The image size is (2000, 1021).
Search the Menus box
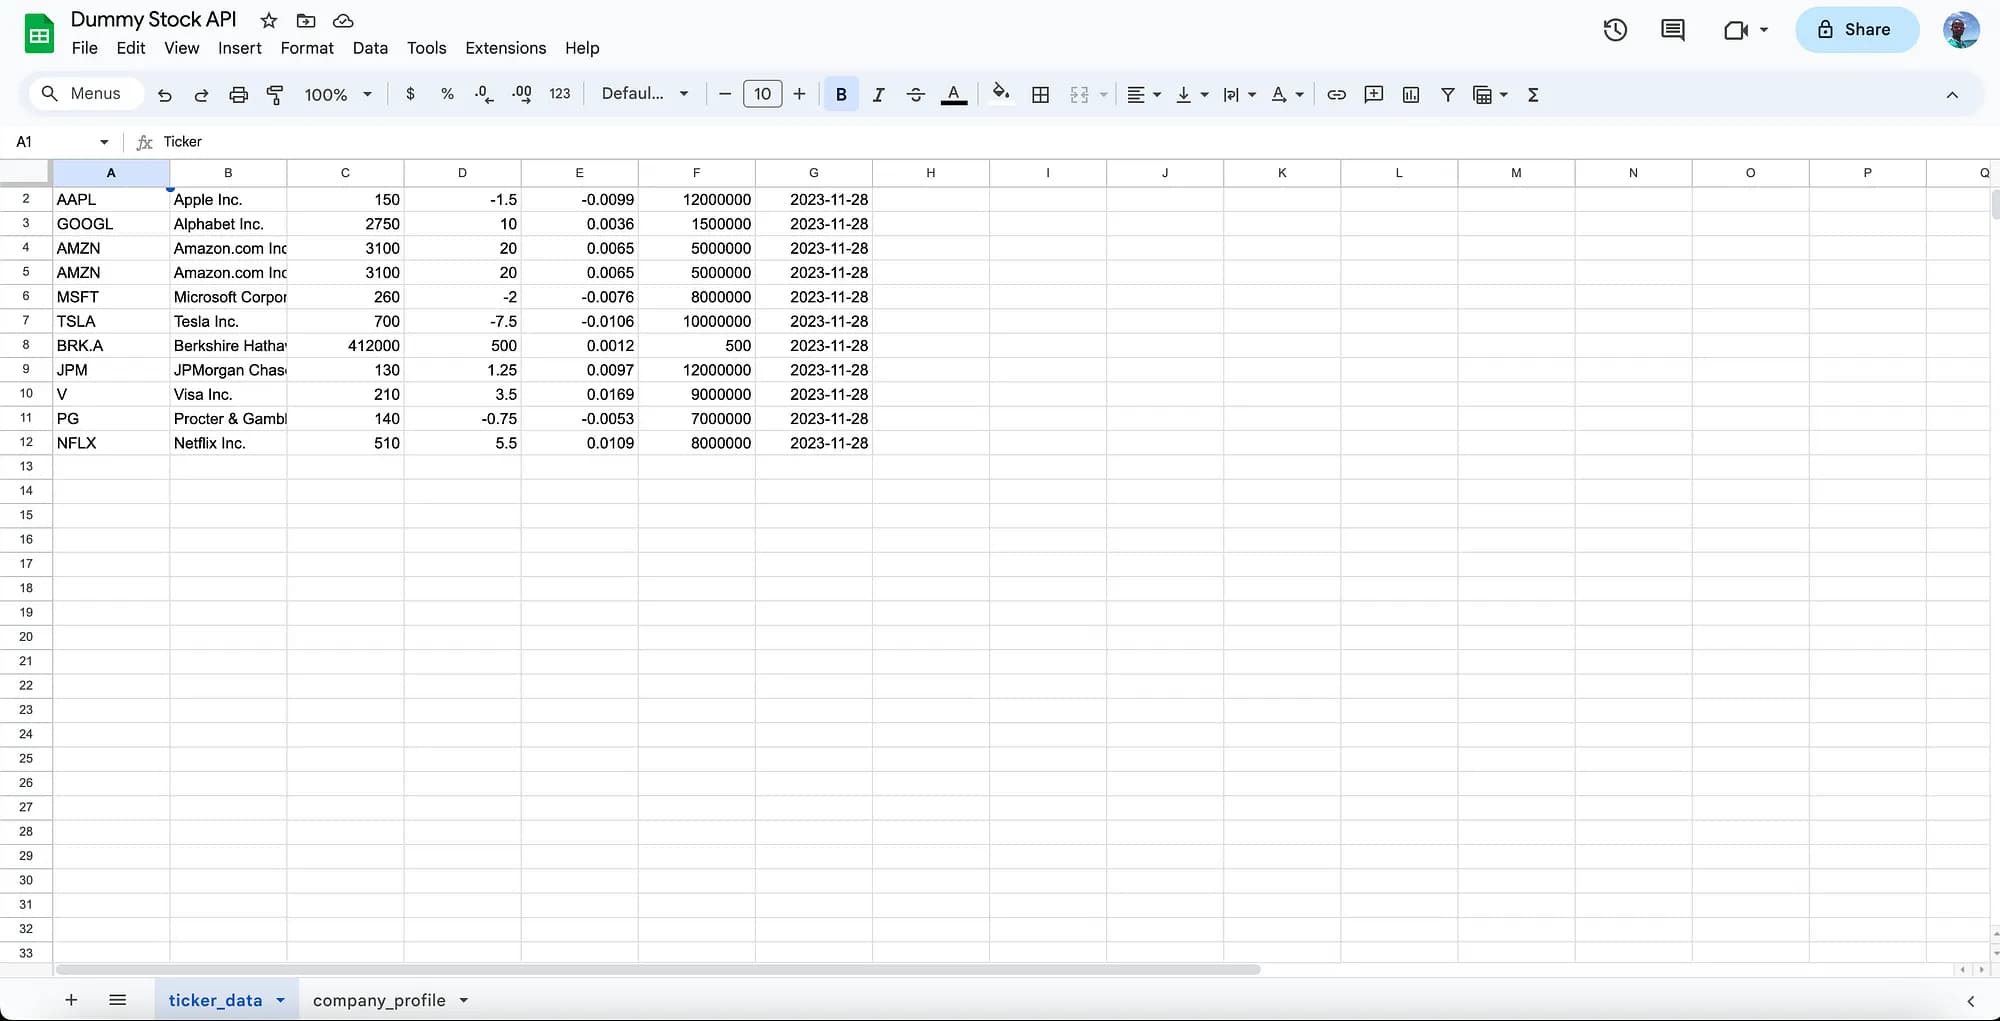pyautogui.click(x=84, y=94)
